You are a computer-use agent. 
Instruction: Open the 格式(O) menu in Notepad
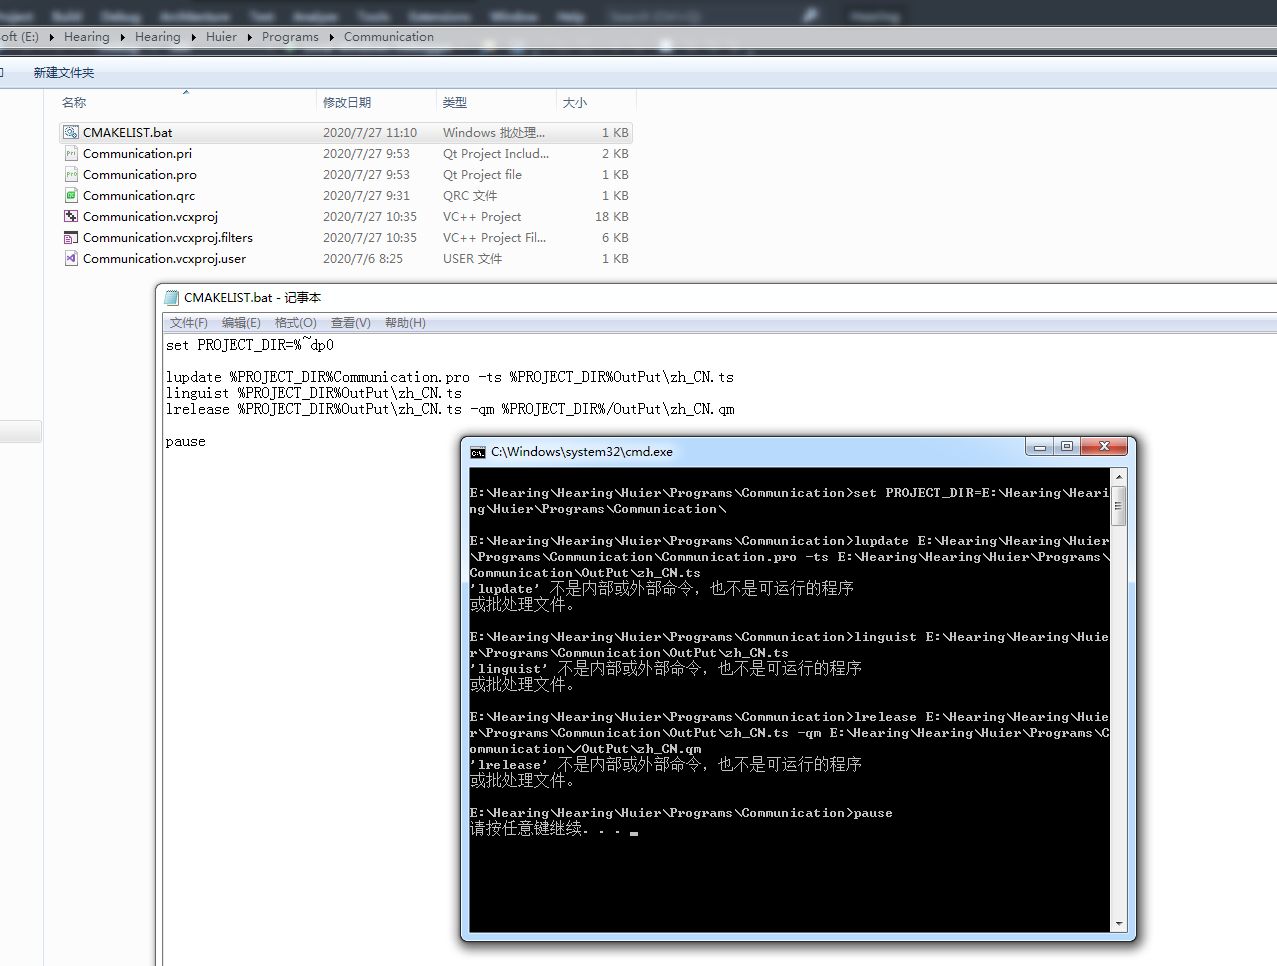pos(296,323)
